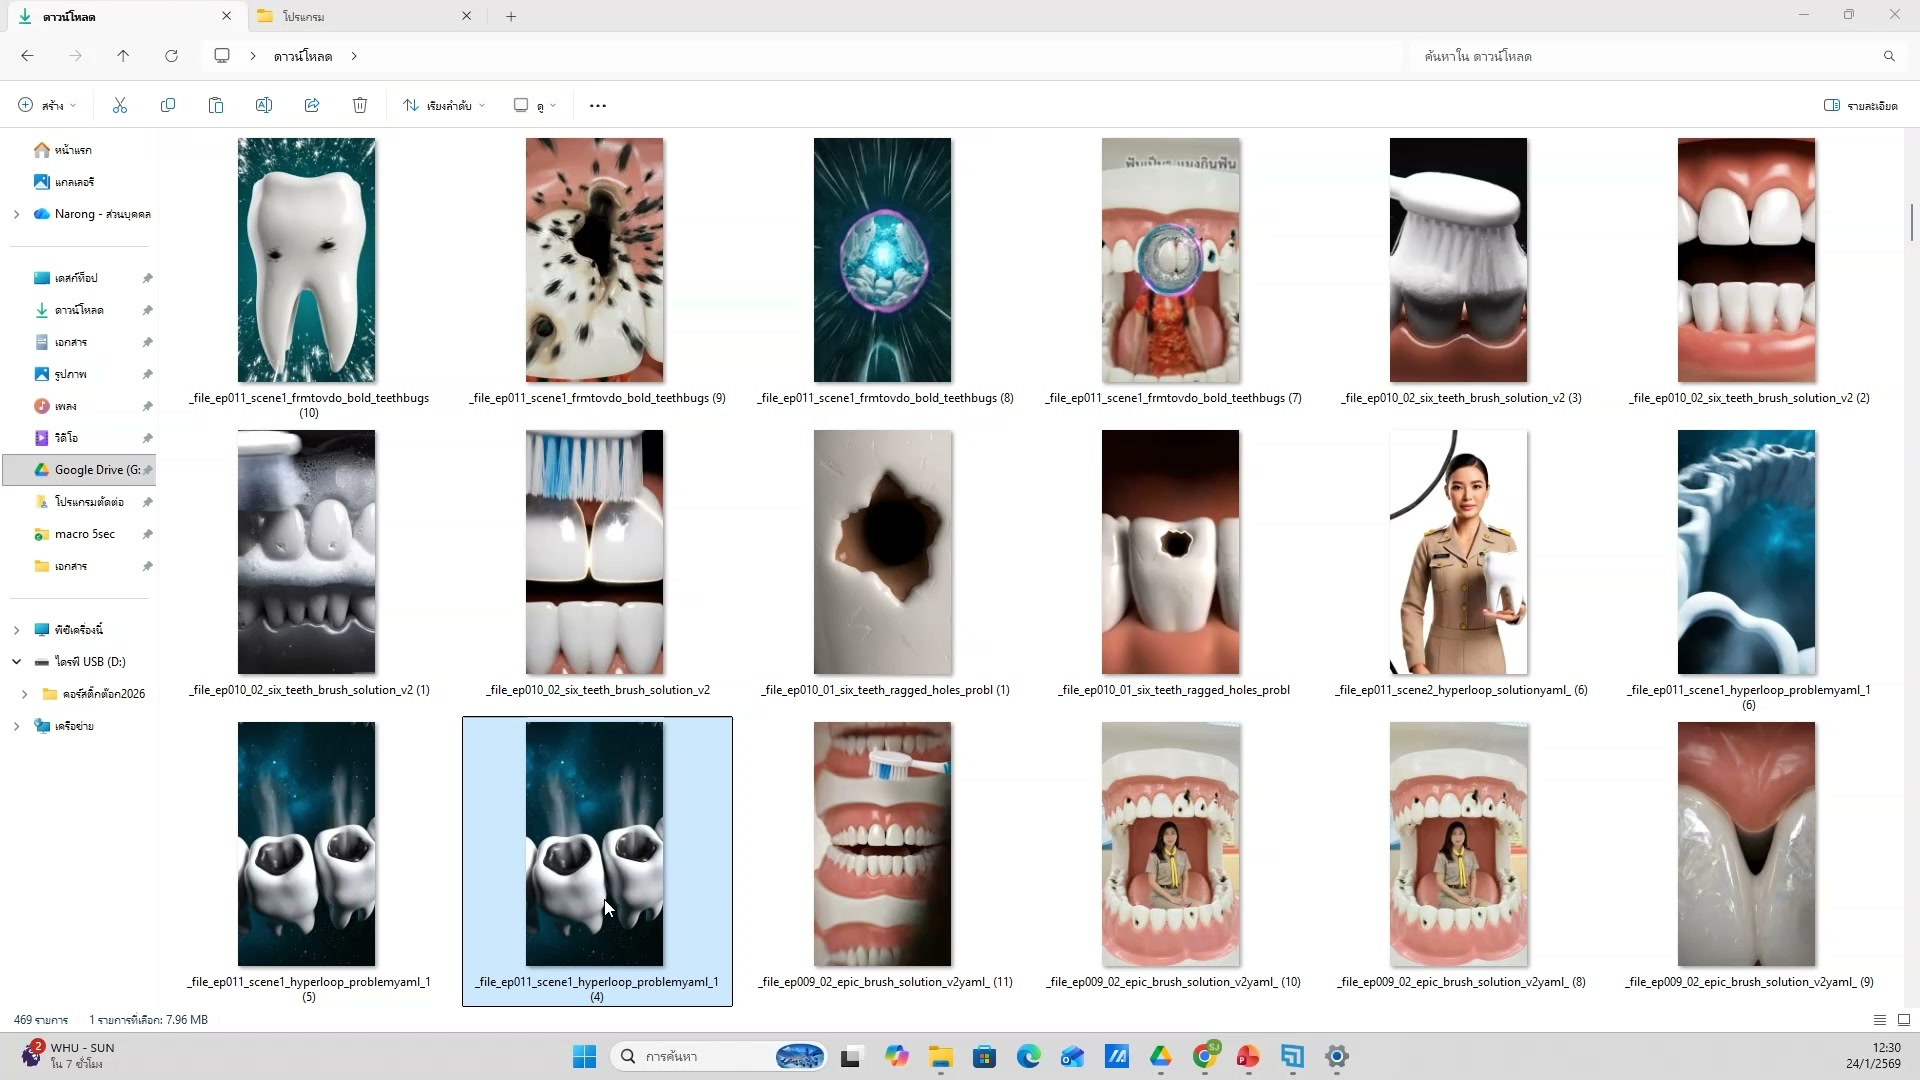Screen dimensions: 1920x1080
Task: Click the Refresh button in navigation bar
Action: (x=171, y=56)
